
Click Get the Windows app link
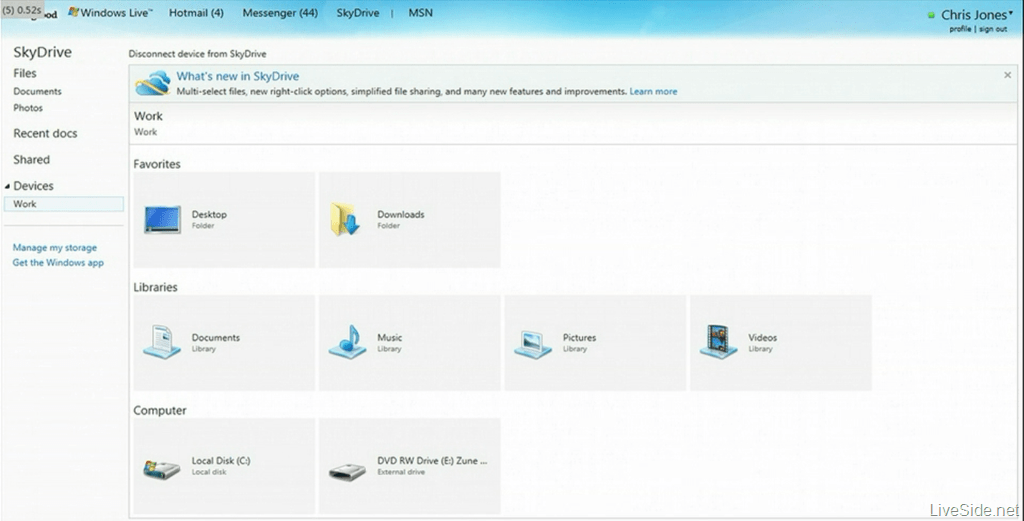[x=58, y=262]
